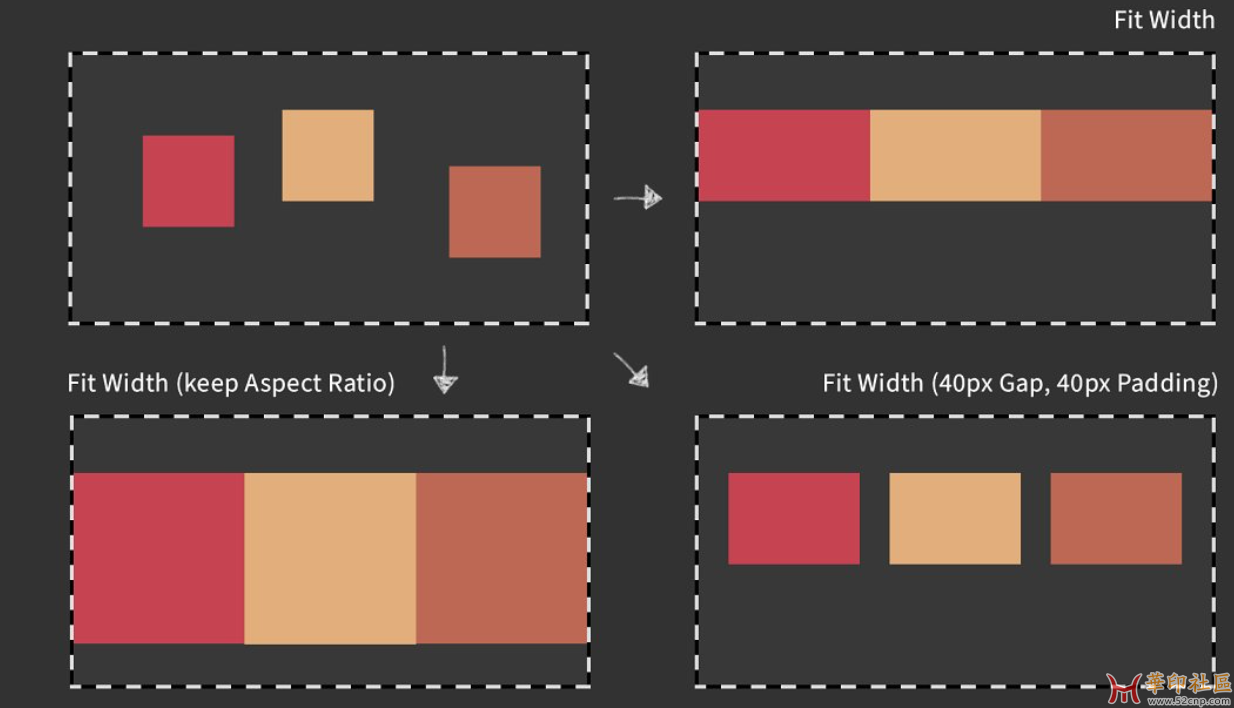Click the tan block in keep Aspect Ratio panel
Viewport: 1234px width, 708px height.
click(x=330, y=558)
